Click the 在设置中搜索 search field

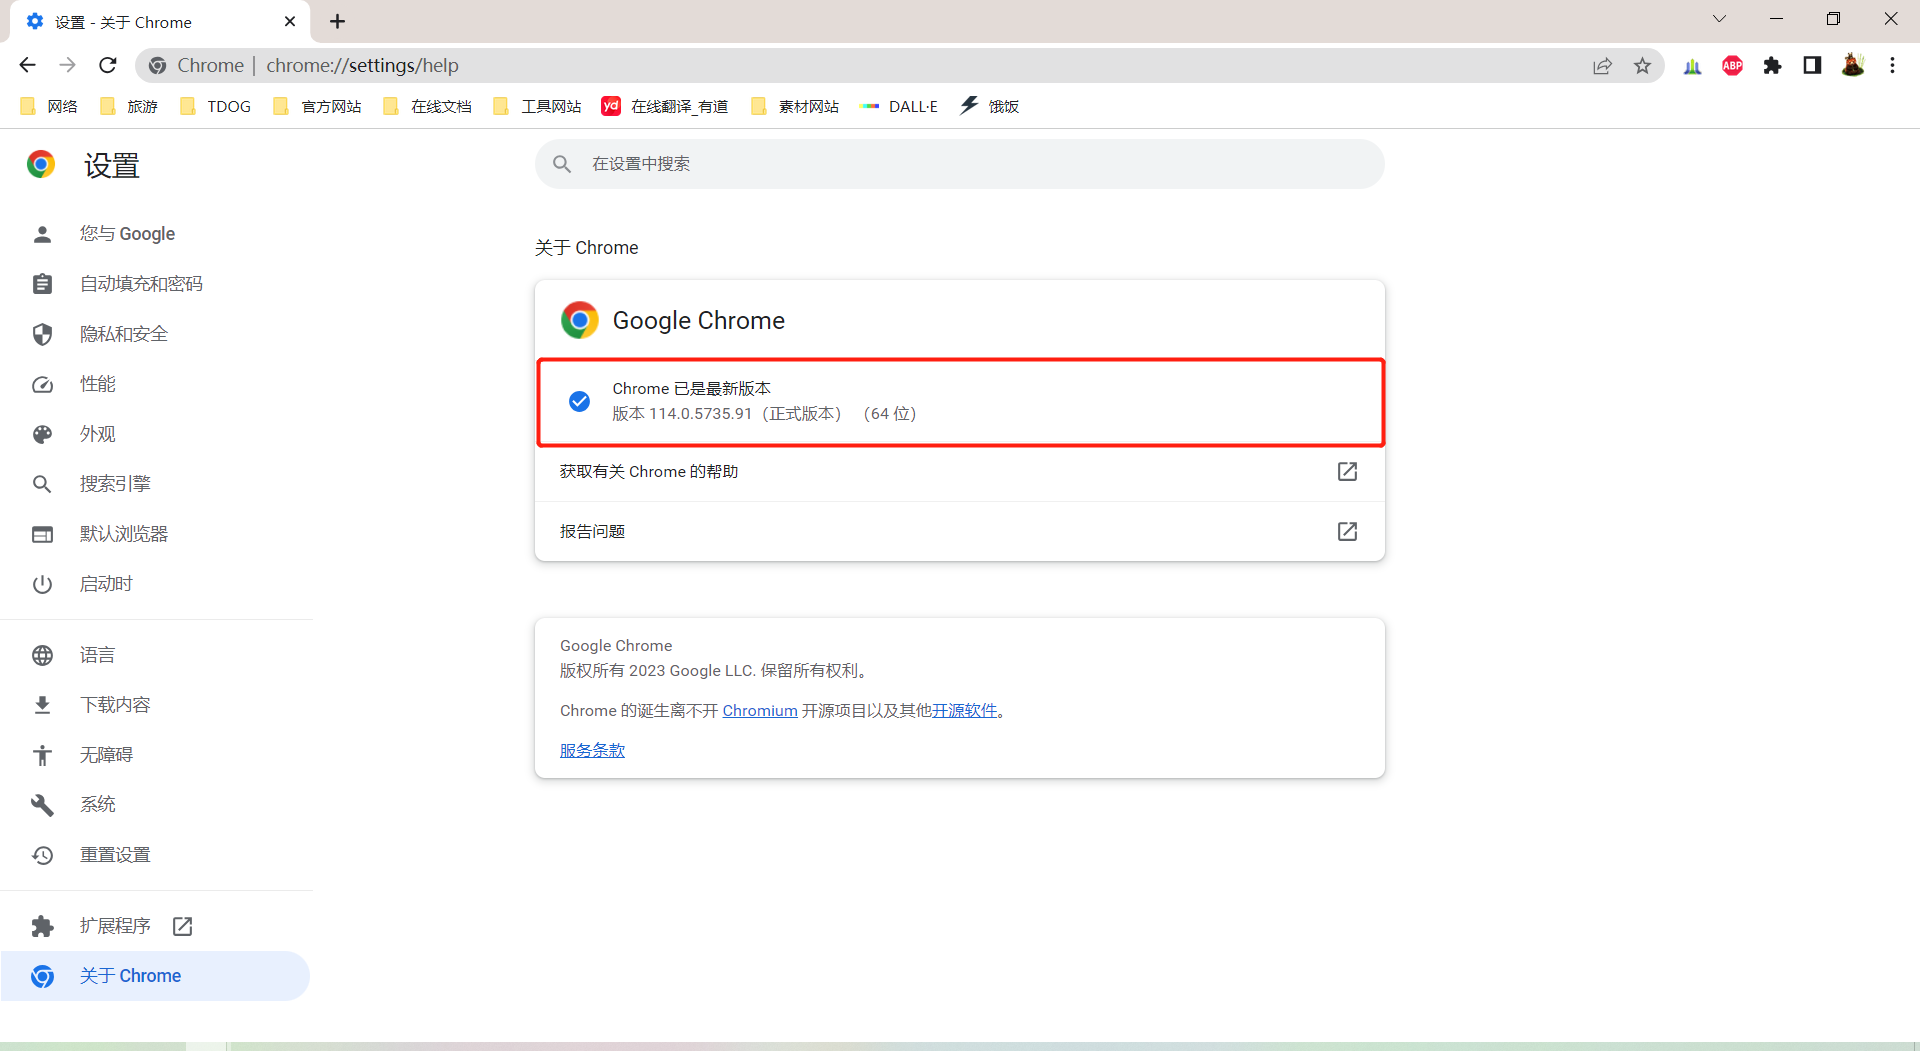958,164
